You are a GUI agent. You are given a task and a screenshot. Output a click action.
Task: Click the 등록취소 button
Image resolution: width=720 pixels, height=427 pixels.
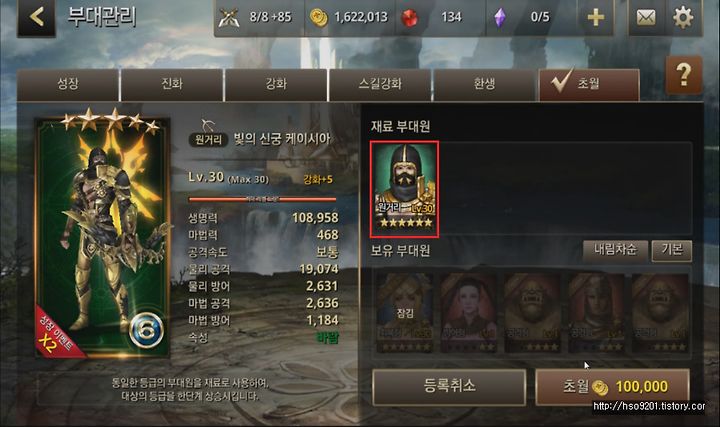pos(449,387)
